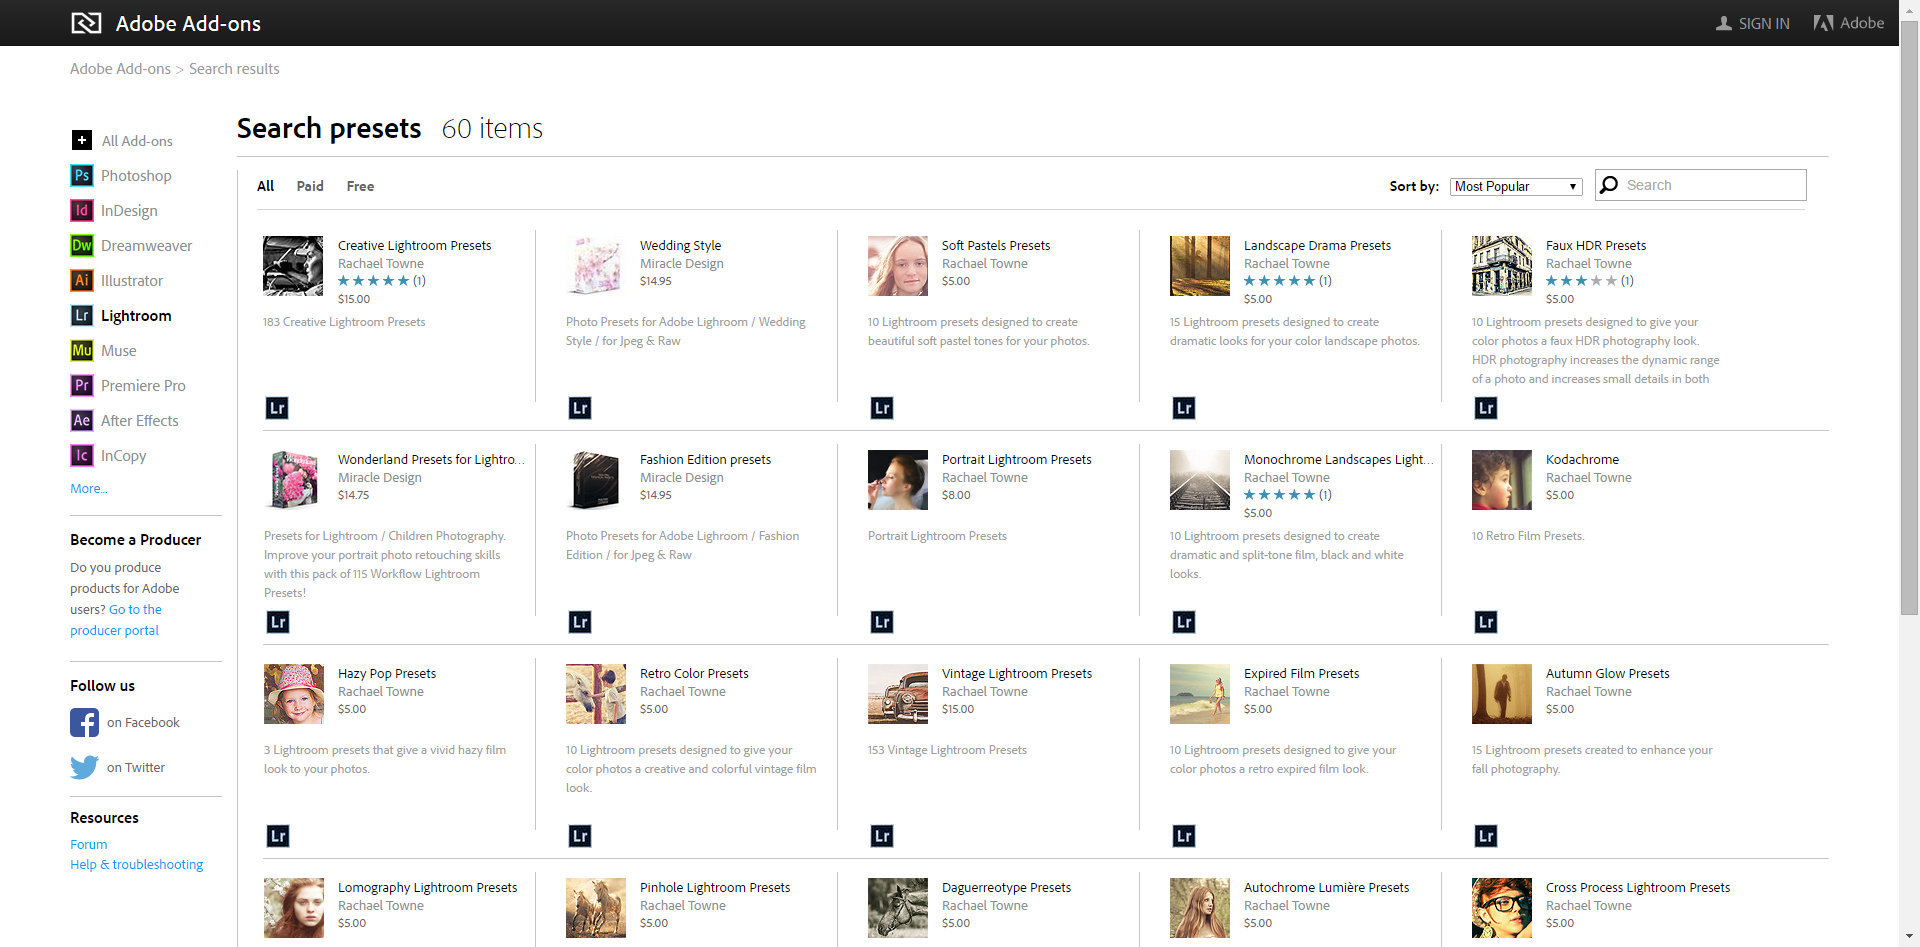
Task: Click Lr badge under Landscape Drama Presets
Action: [x=1184, y=408]
